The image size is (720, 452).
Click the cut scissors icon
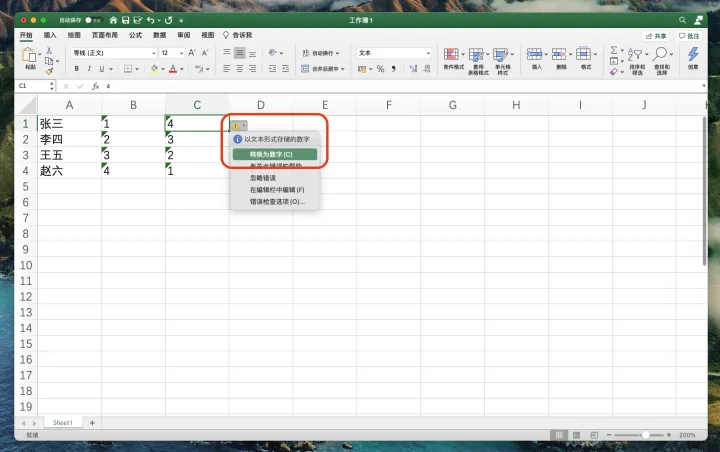50,49
